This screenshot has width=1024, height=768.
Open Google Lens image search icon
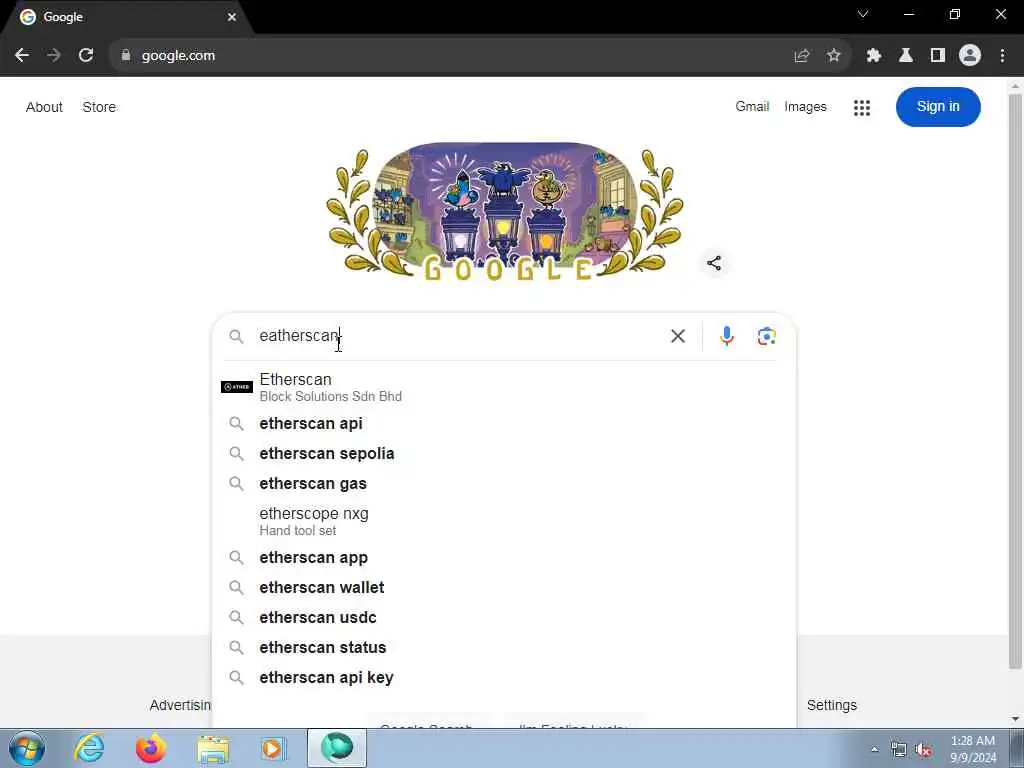coord(767,336)
